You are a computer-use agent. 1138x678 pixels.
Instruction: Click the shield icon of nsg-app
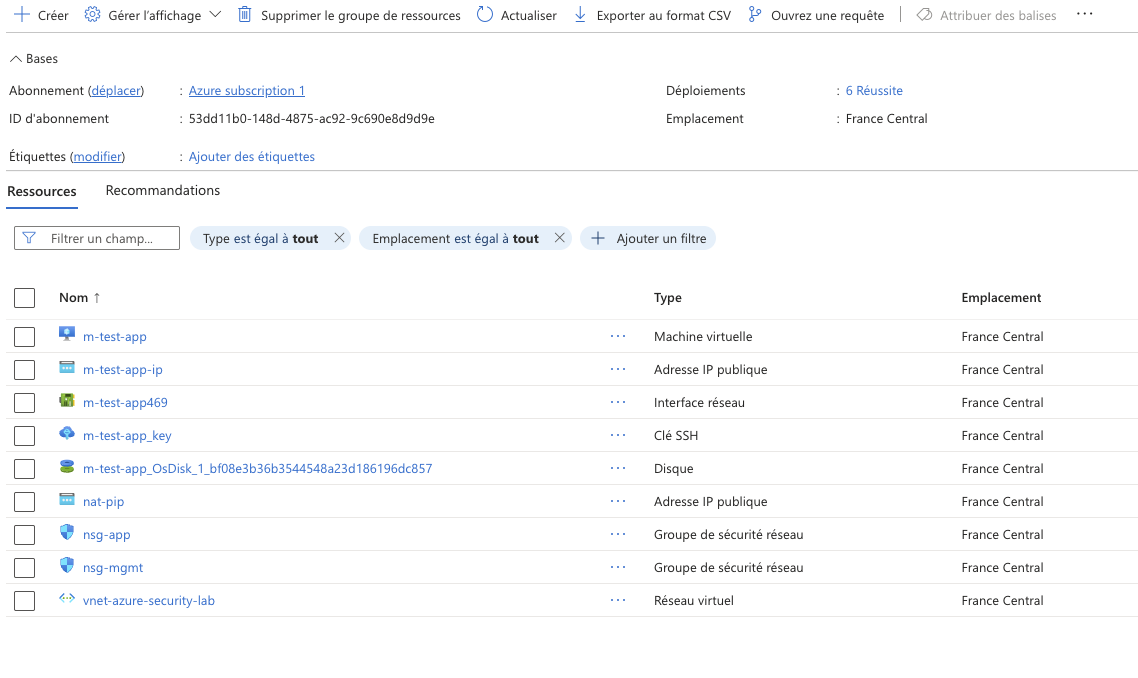click(x=67, y=532)
